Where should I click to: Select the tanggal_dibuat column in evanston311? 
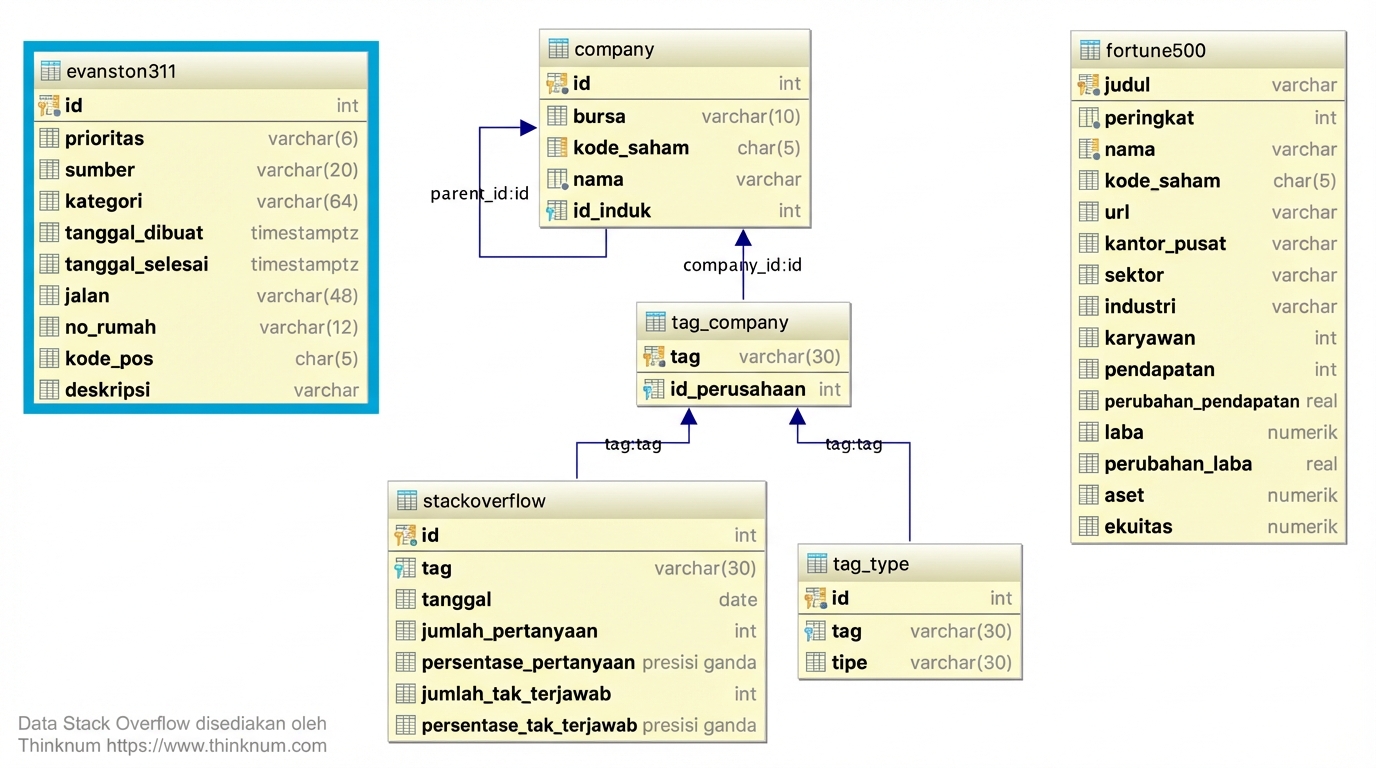[133, 233]
